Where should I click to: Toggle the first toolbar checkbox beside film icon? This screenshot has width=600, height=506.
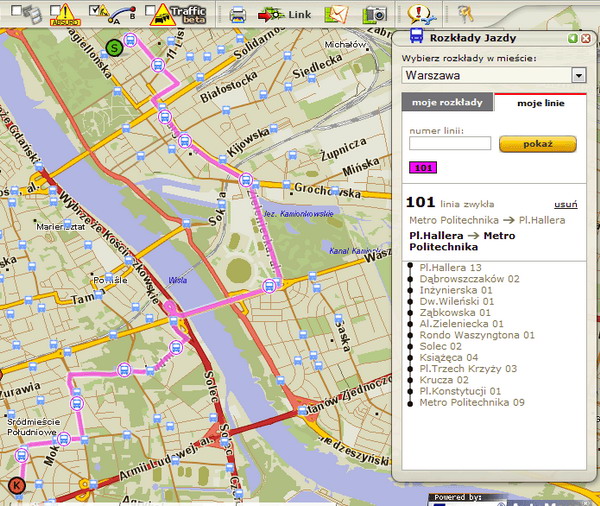(x=16, y=10)
